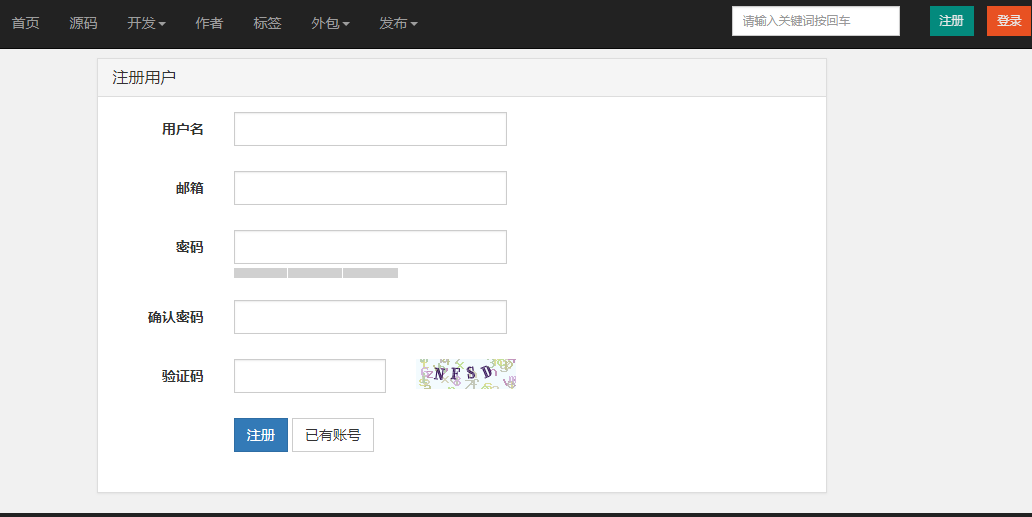Image resolution: width=1032 pixels, height=517 pixels.
Task: Click the 注册用户 panel heading
Action: tap(144, 78)
